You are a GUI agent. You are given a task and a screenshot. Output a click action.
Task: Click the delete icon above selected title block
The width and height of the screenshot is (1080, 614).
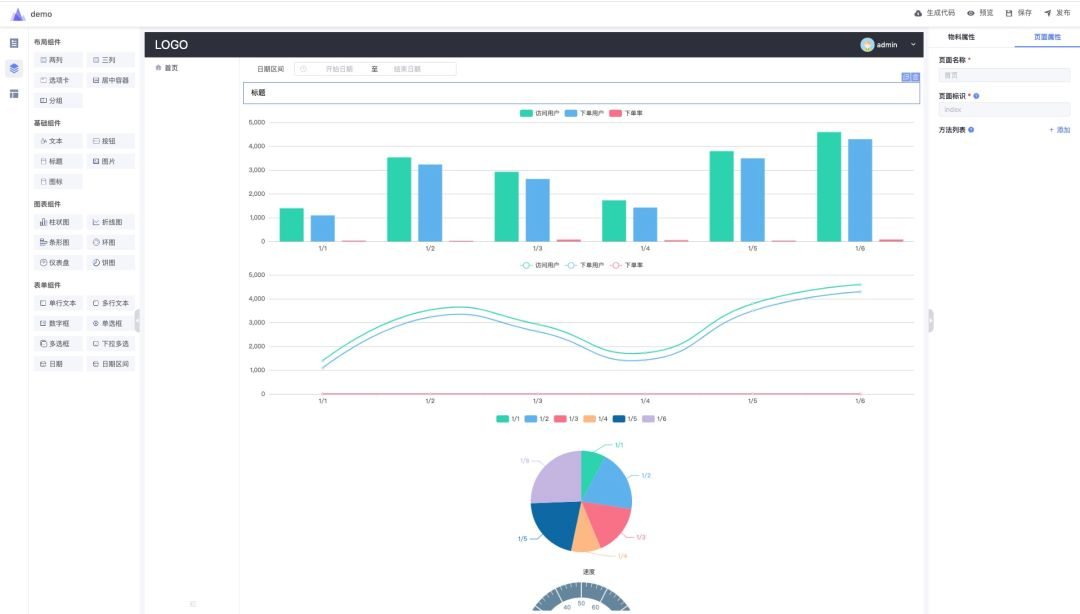click(x=915, y=77)
